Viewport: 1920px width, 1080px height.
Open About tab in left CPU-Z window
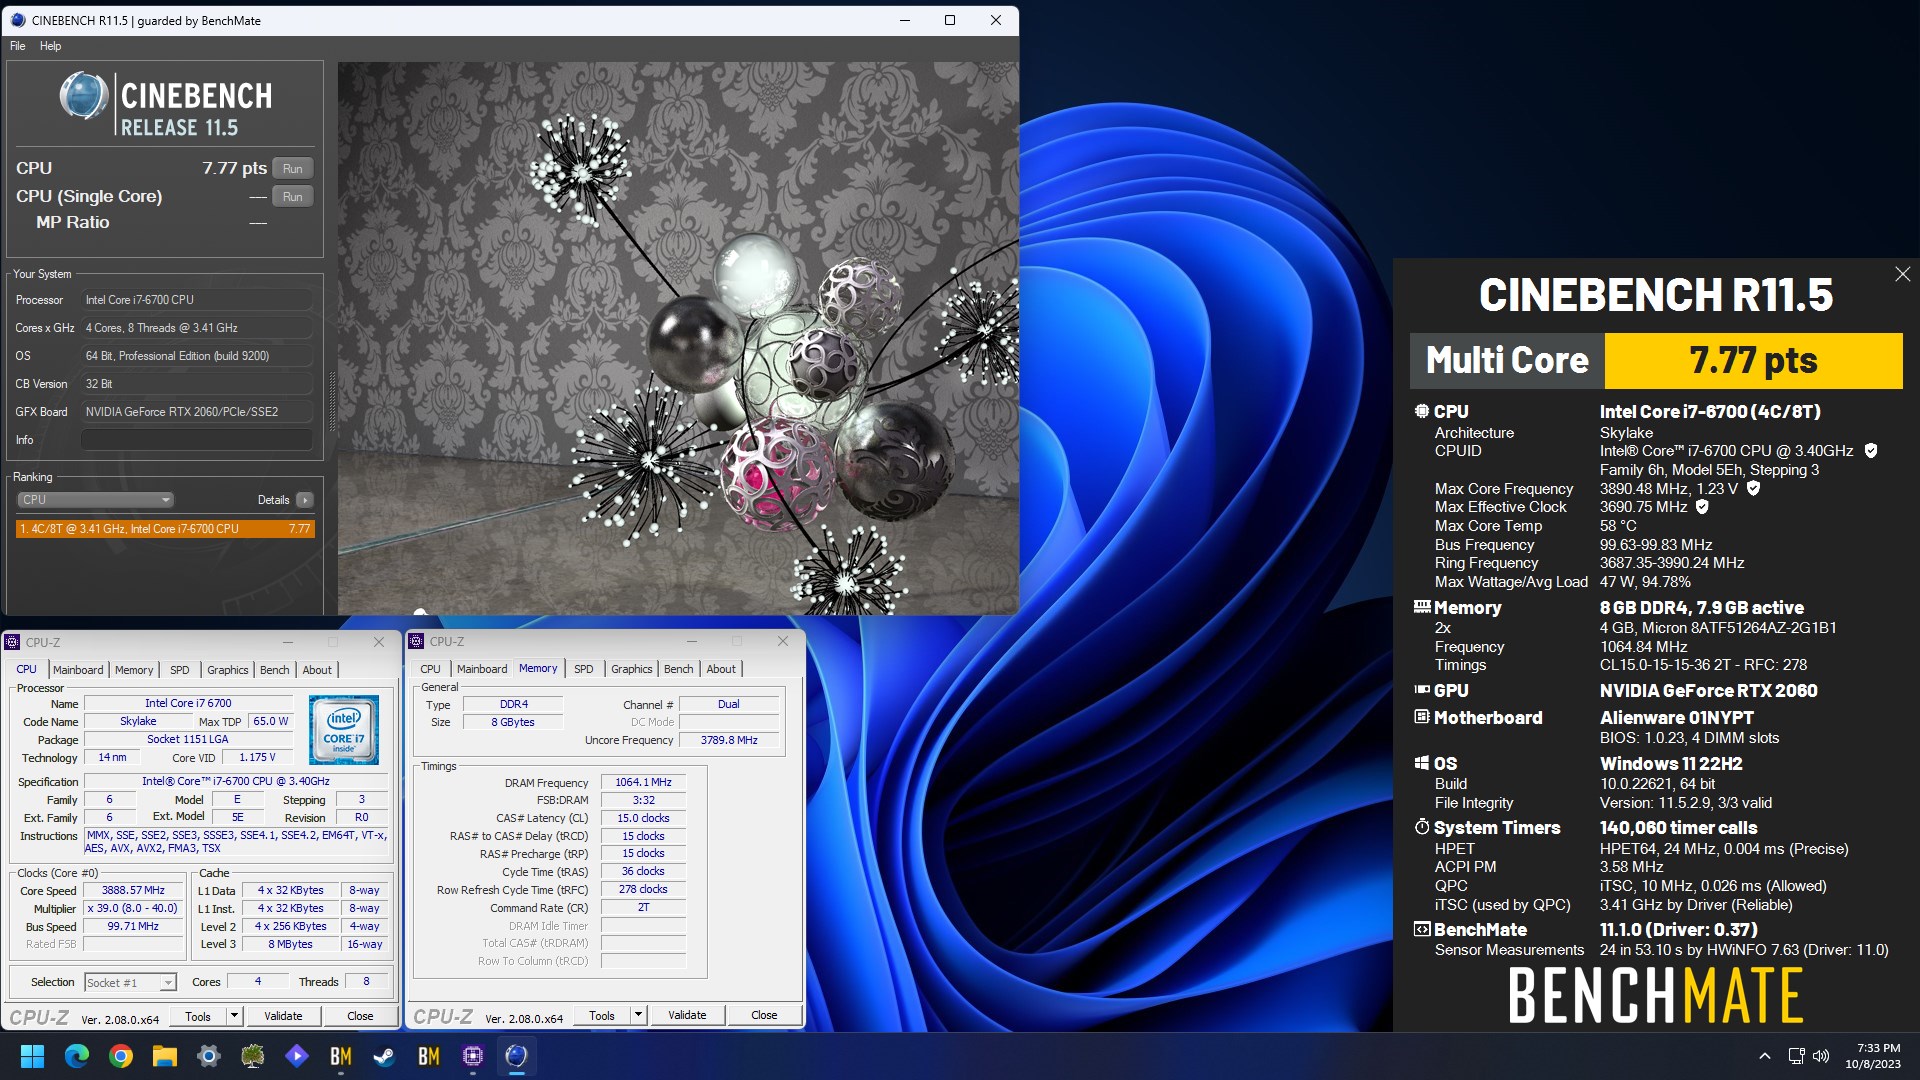point(317,670)
